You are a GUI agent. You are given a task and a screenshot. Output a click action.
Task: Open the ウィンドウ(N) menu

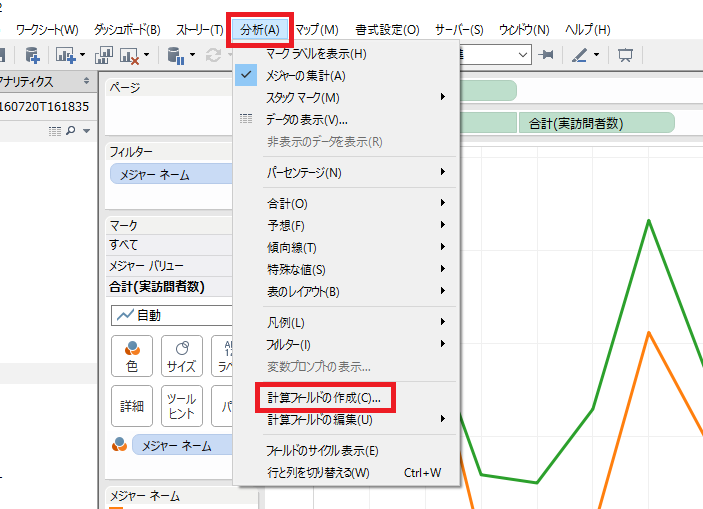tap(524, 30)
